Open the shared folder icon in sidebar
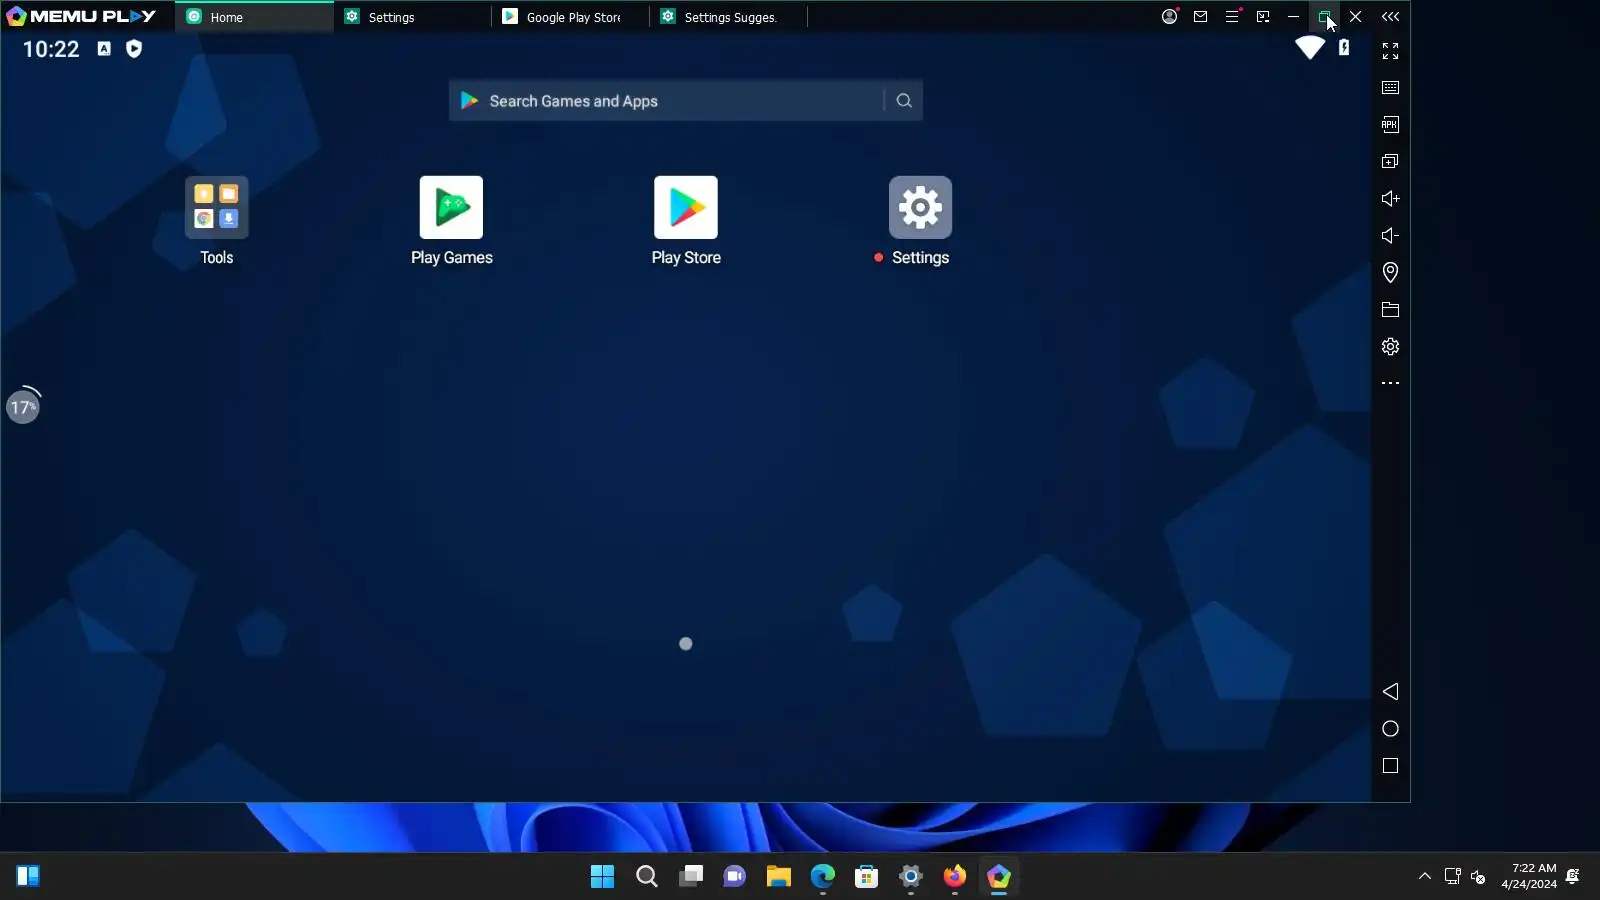 click(x=1390, y=310)
